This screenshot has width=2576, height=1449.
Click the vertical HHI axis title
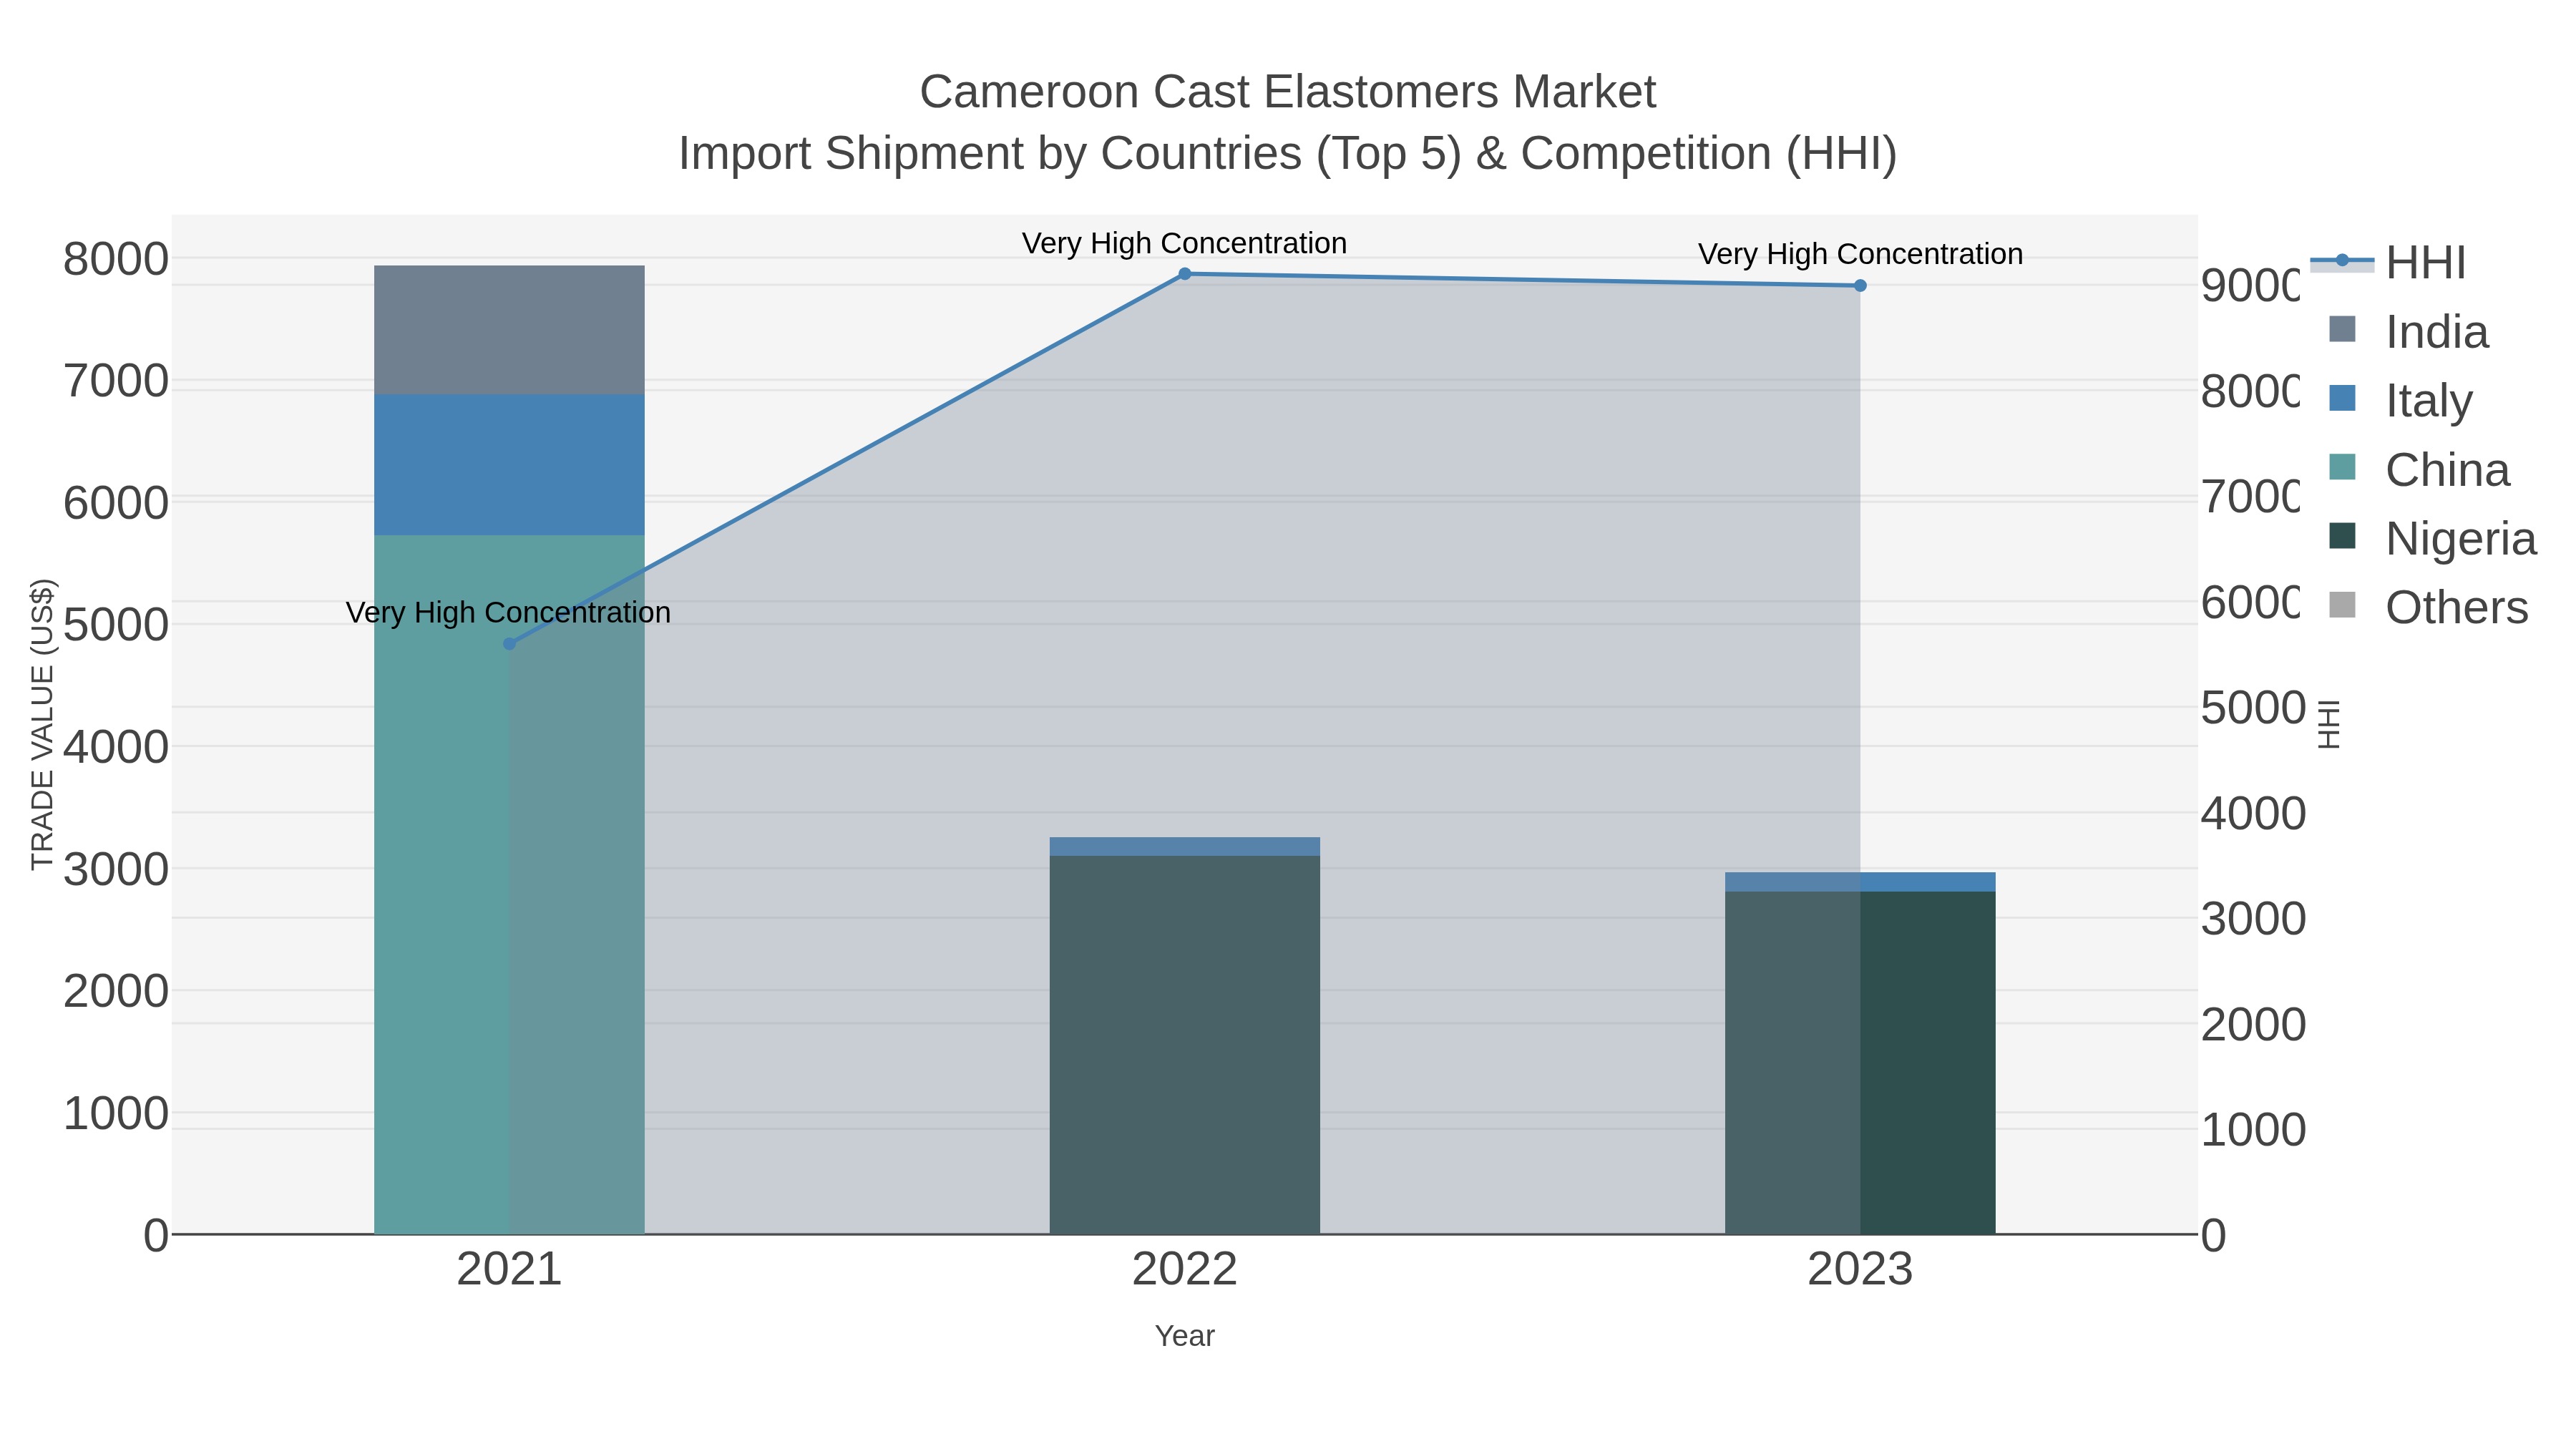pyautogui.click(x=2330, y=724)
